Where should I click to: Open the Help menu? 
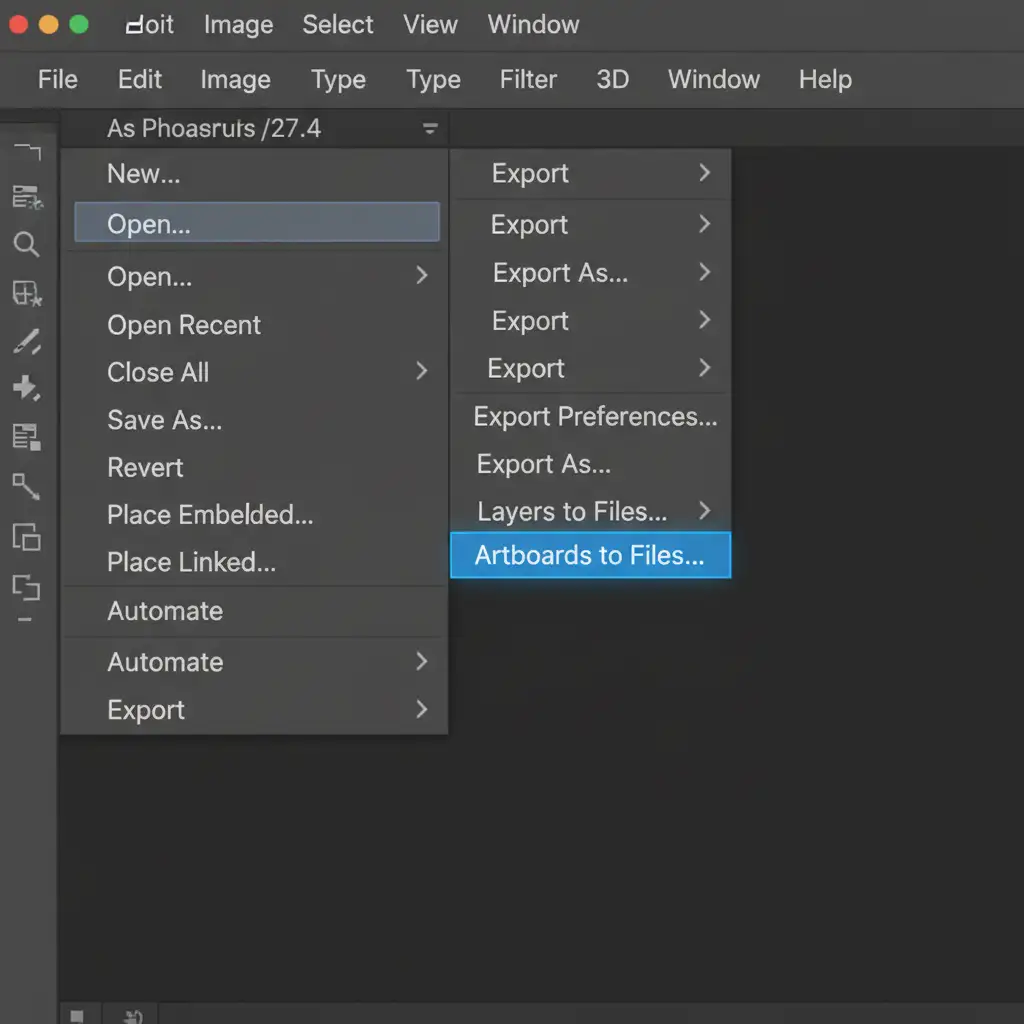point(825,80)
